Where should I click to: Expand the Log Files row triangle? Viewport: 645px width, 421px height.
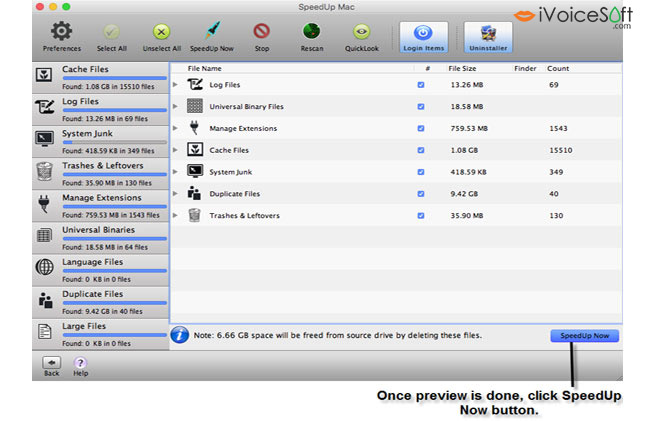coord(175,84)
